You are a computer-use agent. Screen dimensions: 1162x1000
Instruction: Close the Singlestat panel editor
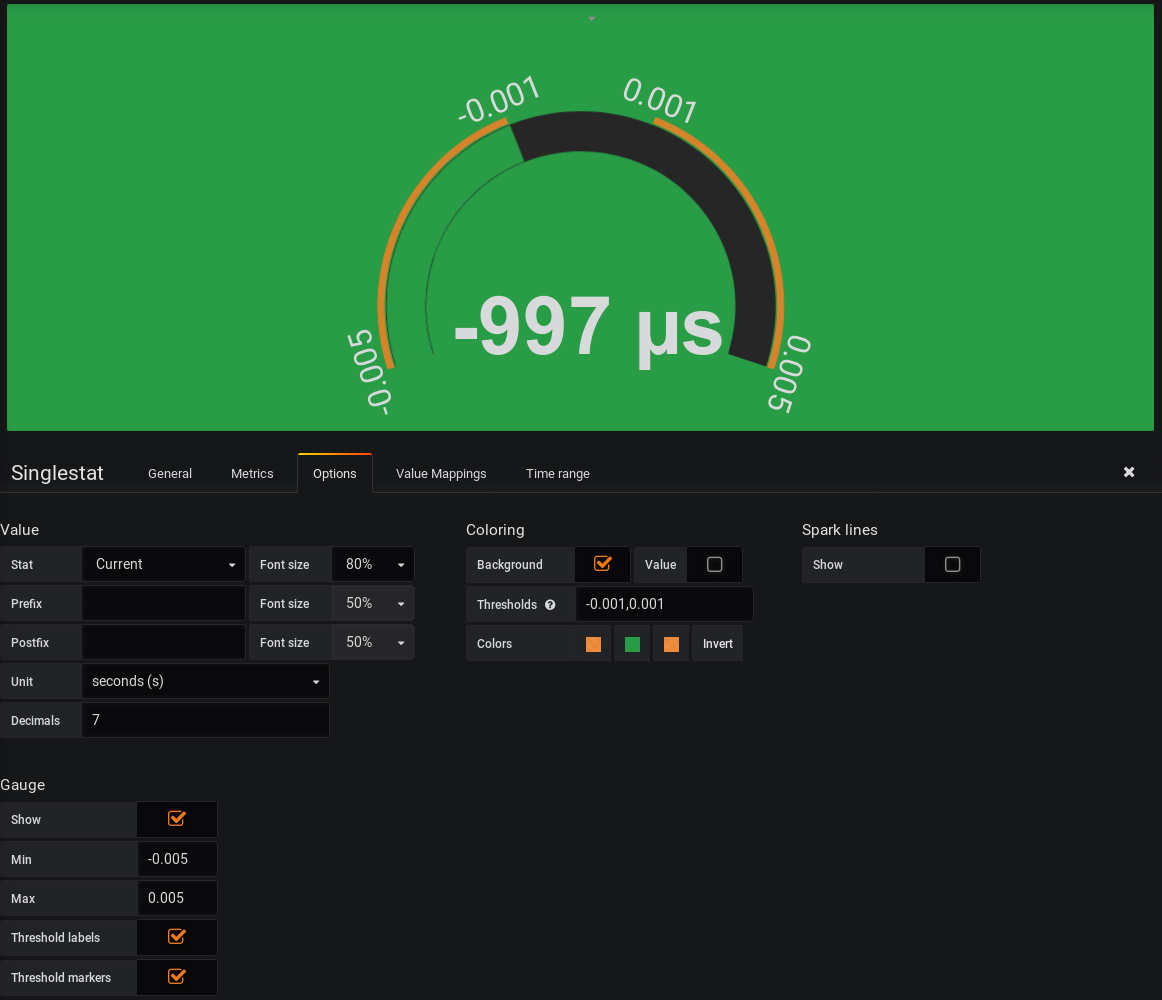click(x=1128, y=471)
